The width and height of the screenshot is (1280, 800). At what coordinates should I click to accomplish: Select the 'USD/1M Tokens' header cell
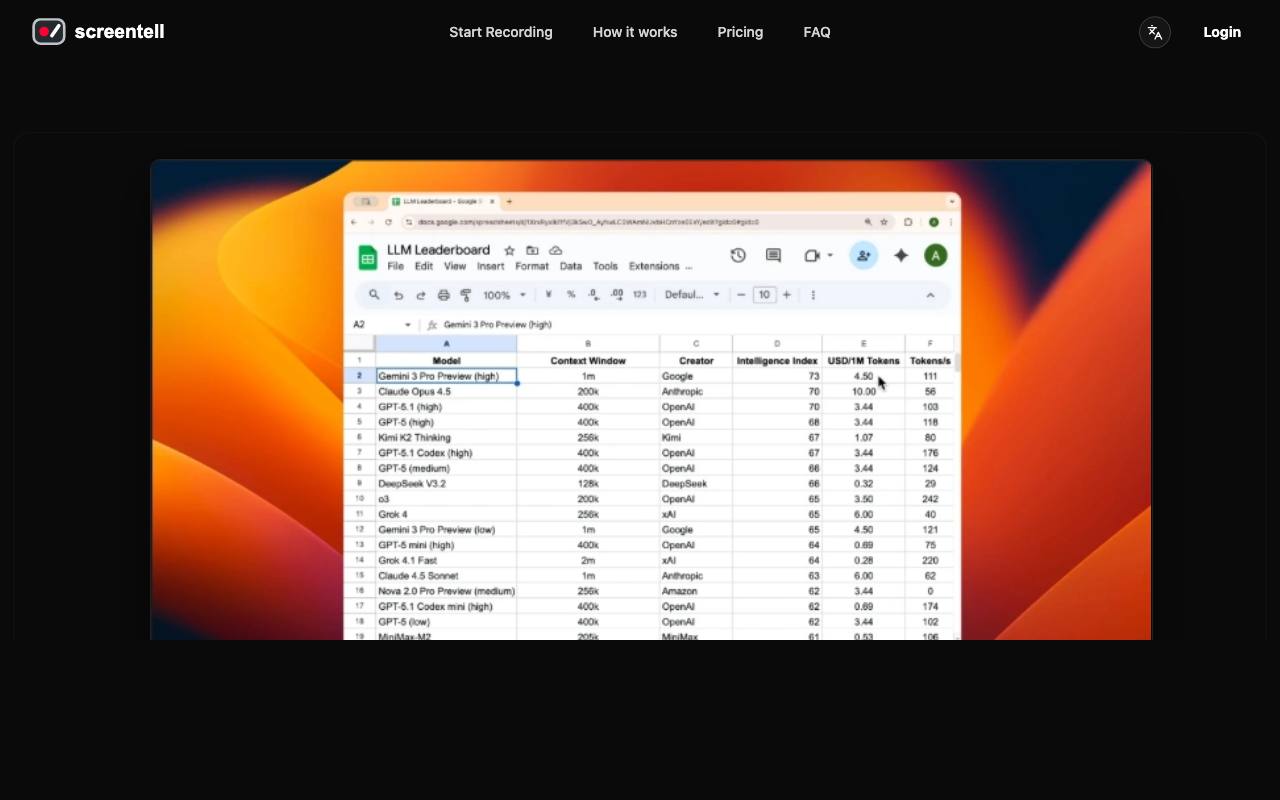point(864,361)
